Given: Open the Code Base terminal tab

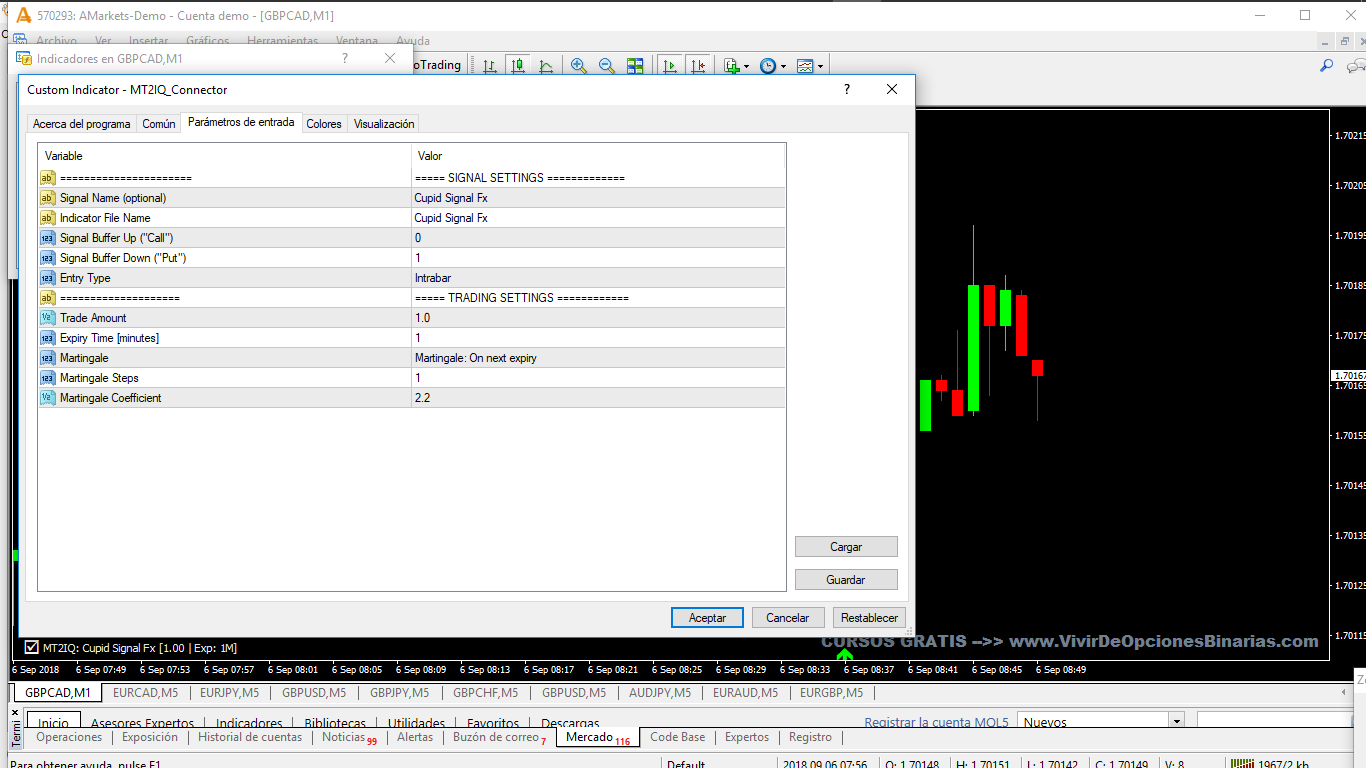Looking at the screenshot, I should (678, 737).
